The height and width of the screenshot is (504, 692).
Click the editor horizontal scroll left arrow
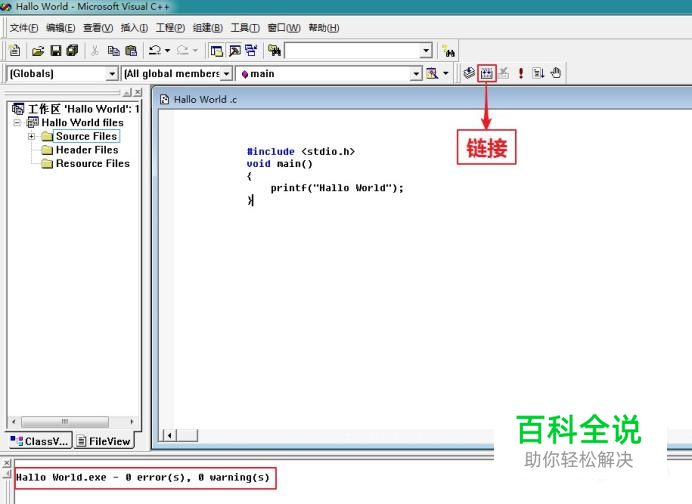point(169,436)
